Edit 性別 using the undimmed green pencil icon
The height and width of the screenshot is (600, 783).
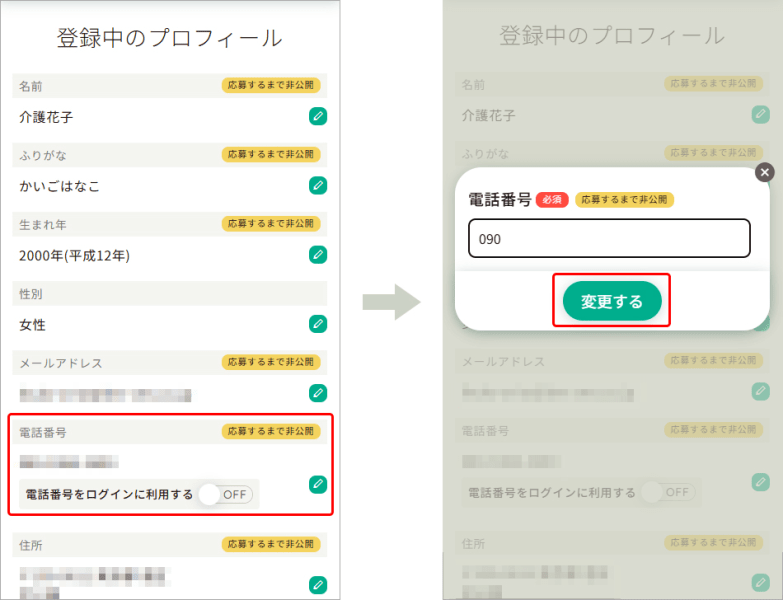coord(318,324)
